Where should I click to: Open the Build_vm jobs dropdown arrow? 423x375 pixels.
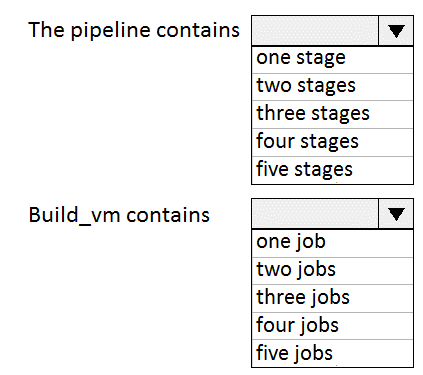tap(396, 214)
